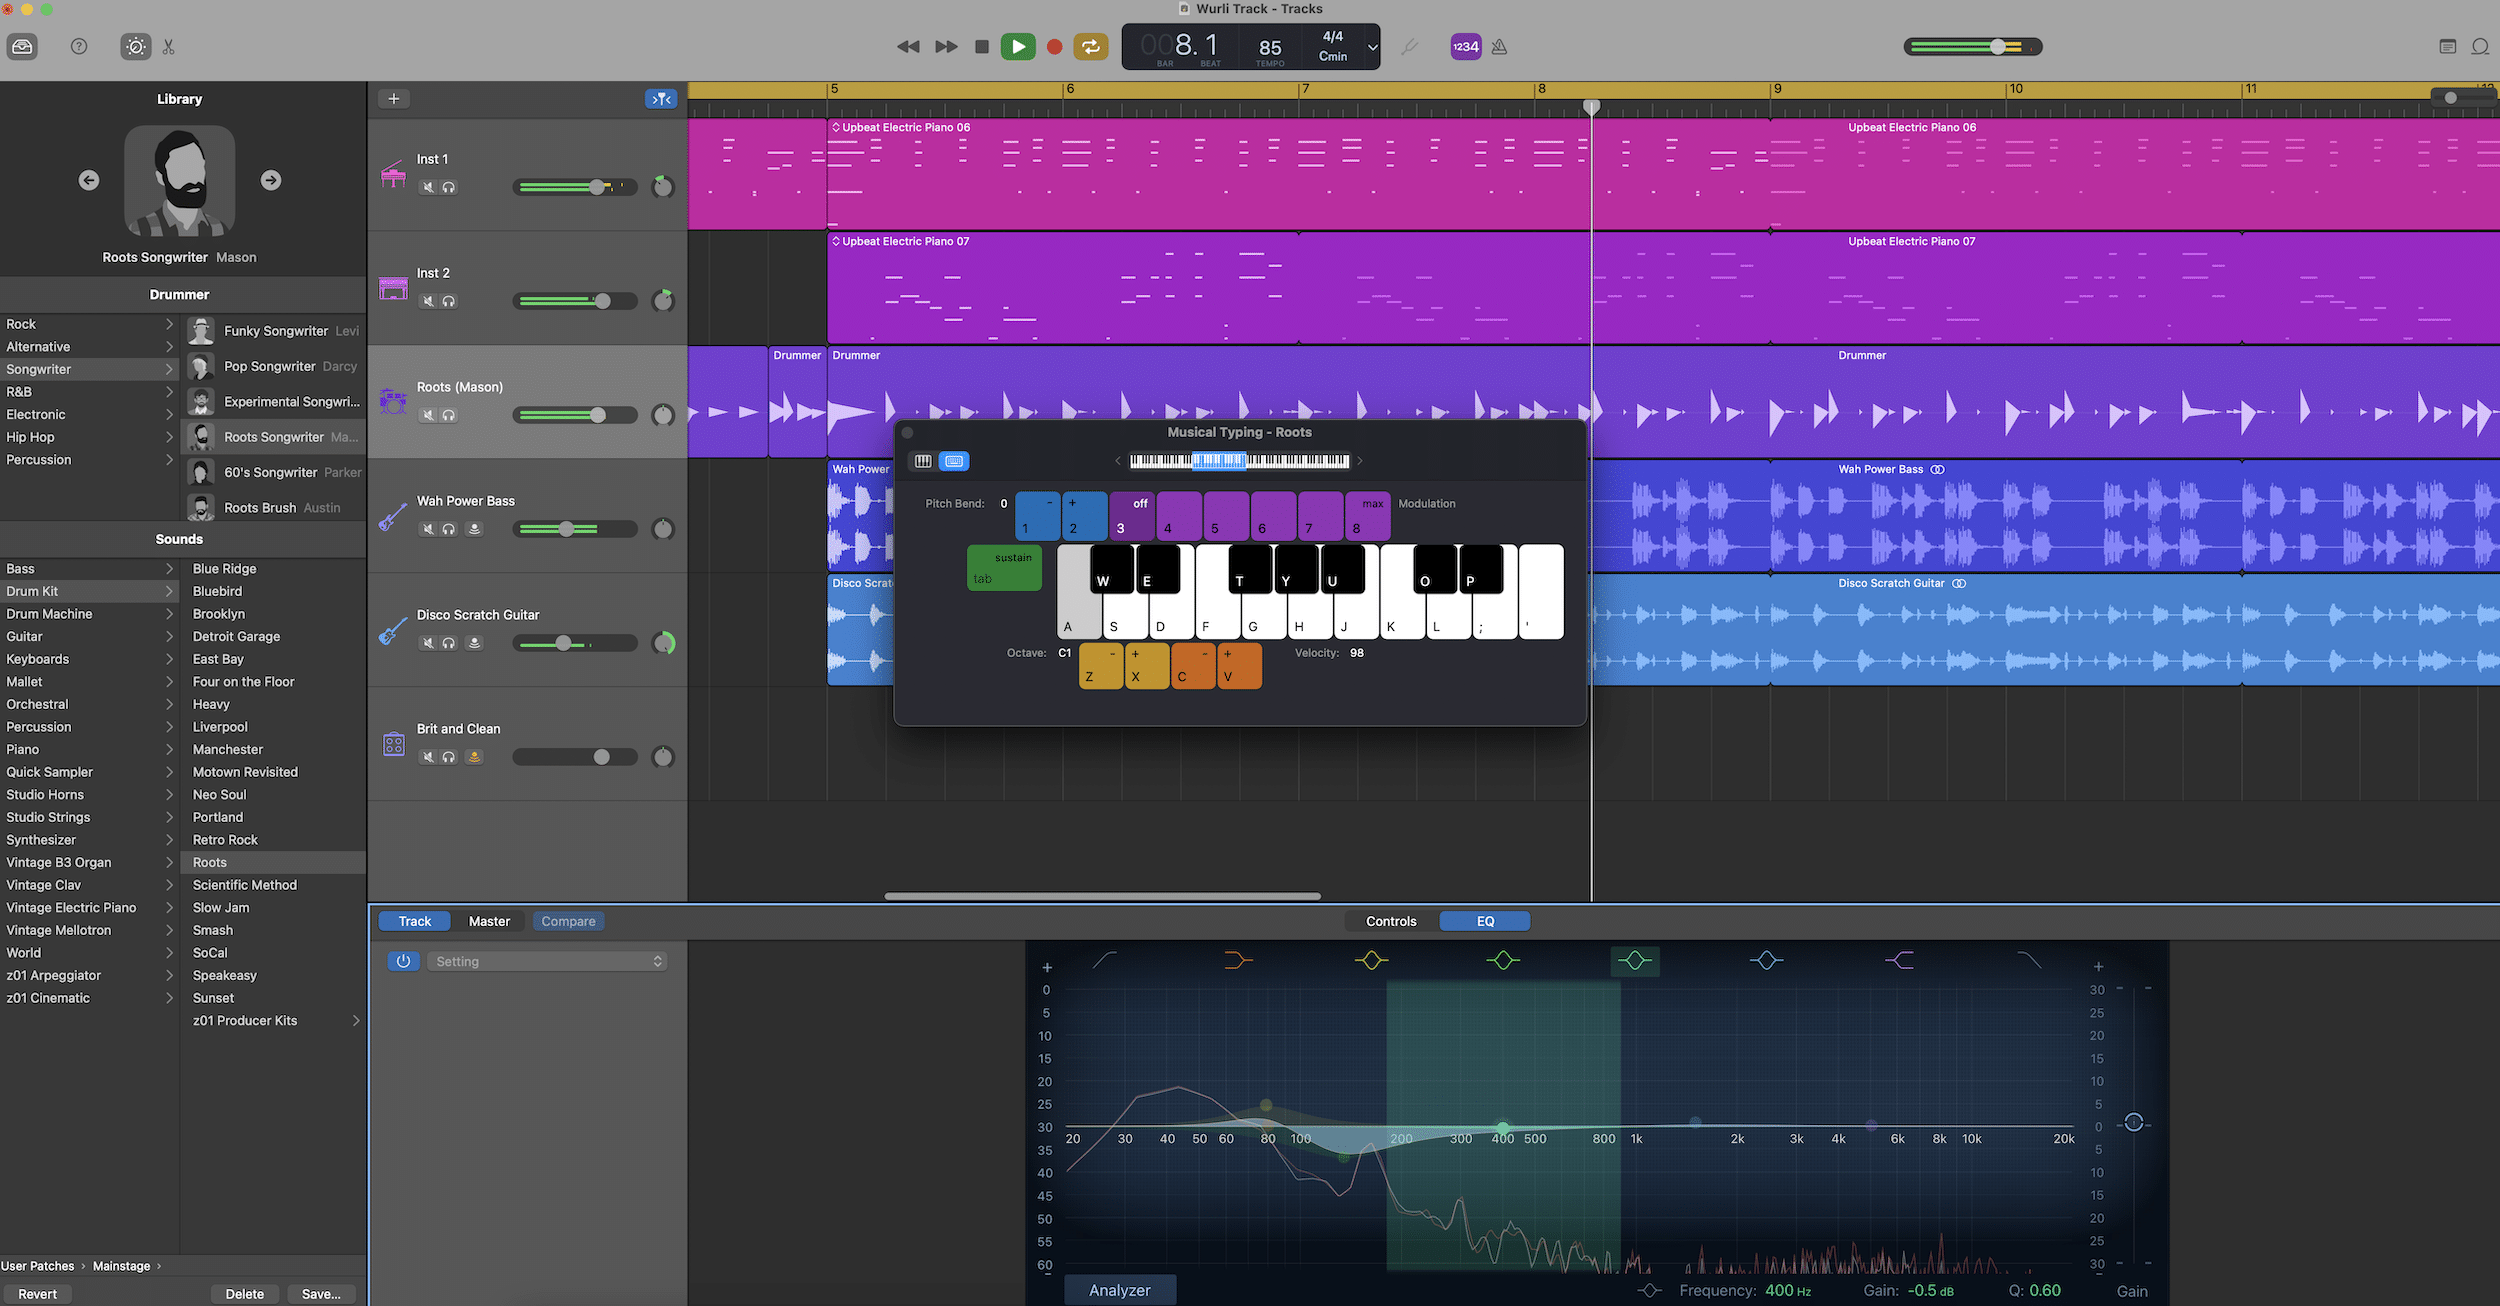Solo the Wah Power Bass track
Image resolution: width=2500 pixels, height=1306 pixels.
[449, 529]
